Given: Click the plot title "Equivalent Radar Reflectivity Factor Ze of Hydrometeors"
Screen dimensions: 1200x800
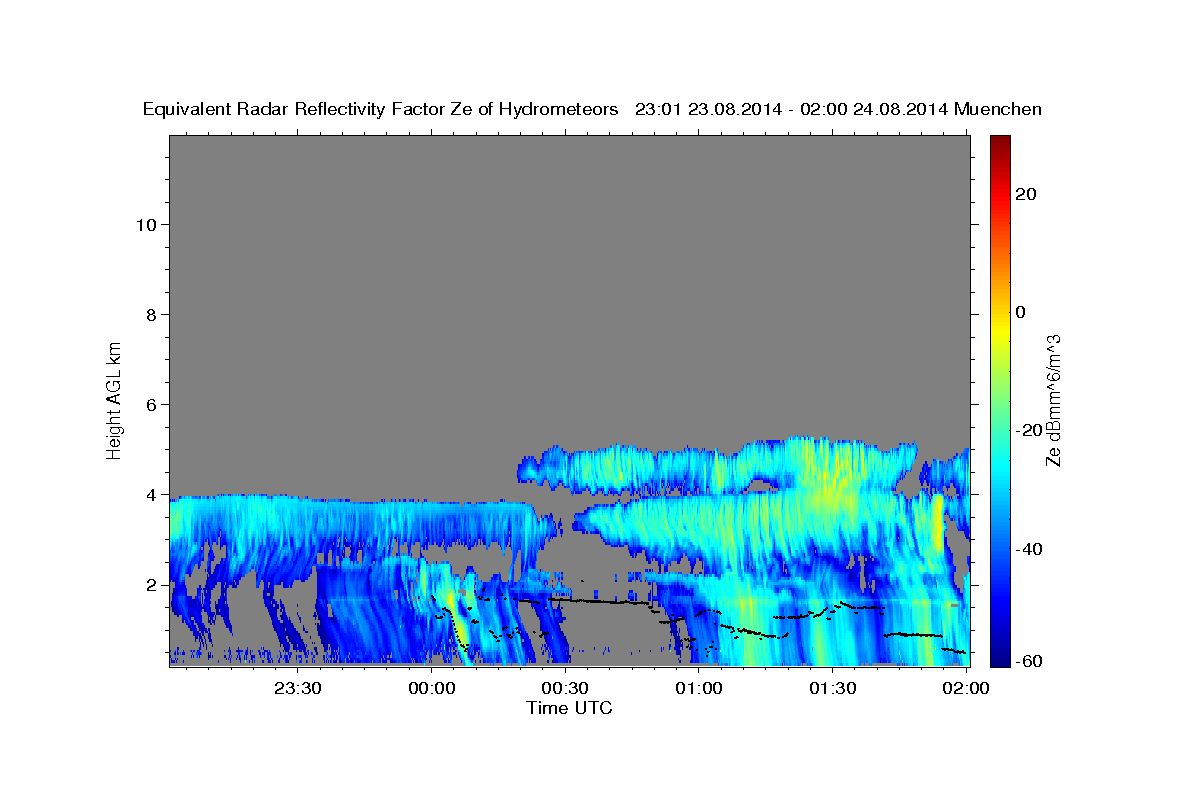Looking at the screenshot, I should (x=381, y=109).
